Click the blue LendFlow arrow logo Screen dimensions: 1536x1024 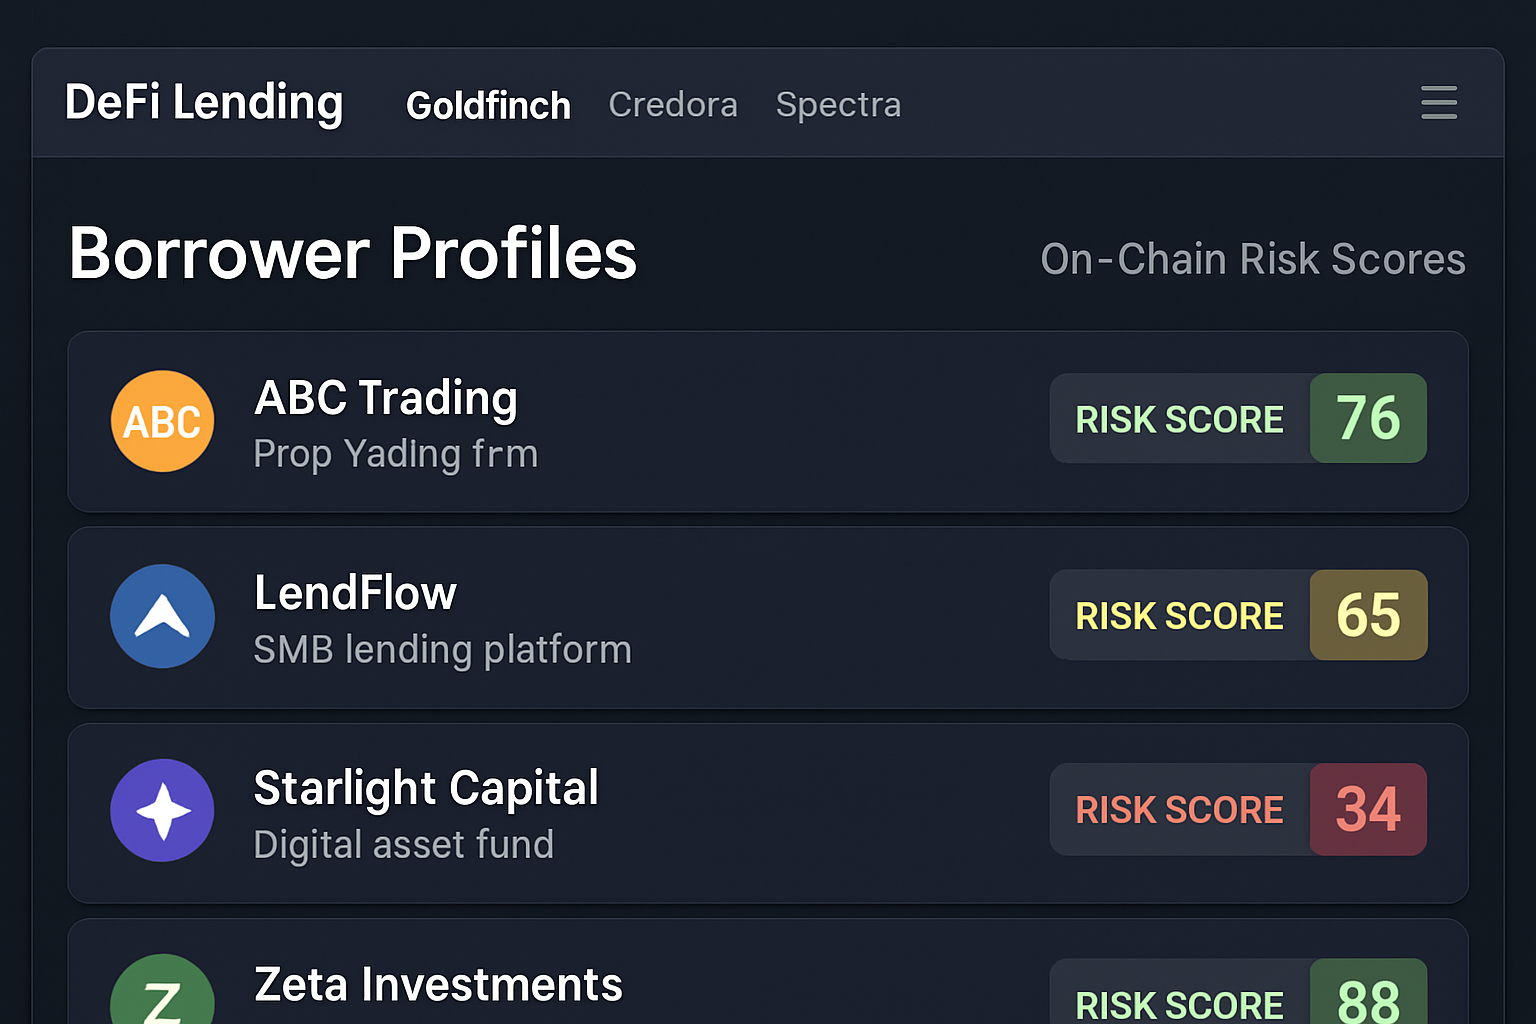pyautogui.click(x=162, y=616)
